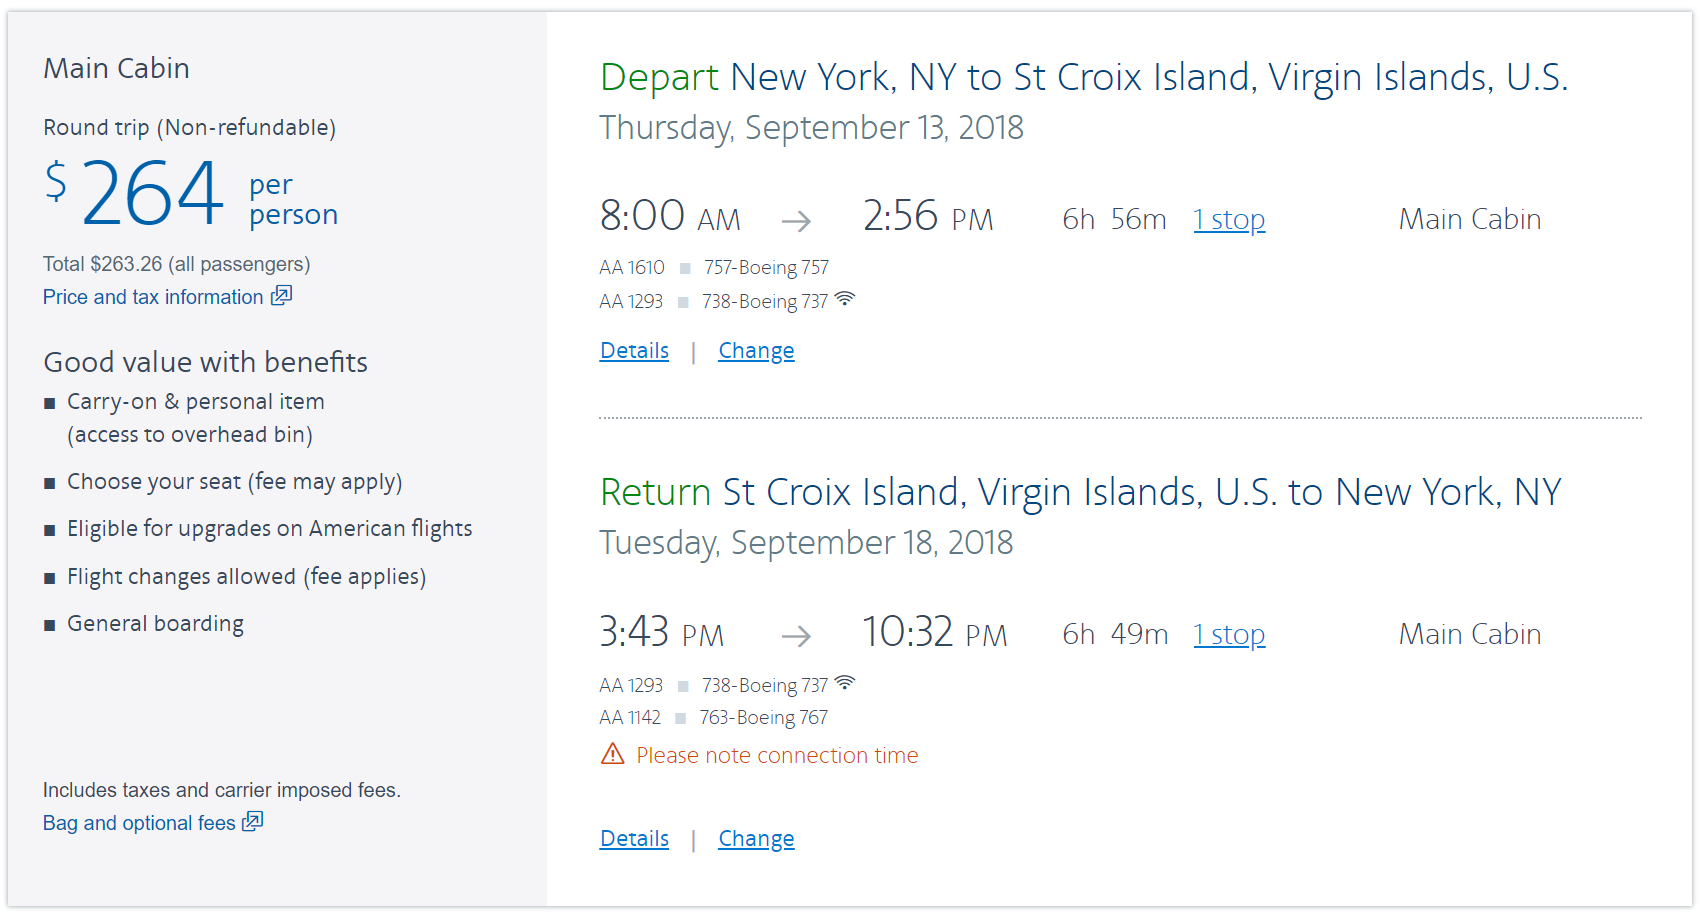Click arrow between 8:00 AM and 2:56 PM

(796, 221)
